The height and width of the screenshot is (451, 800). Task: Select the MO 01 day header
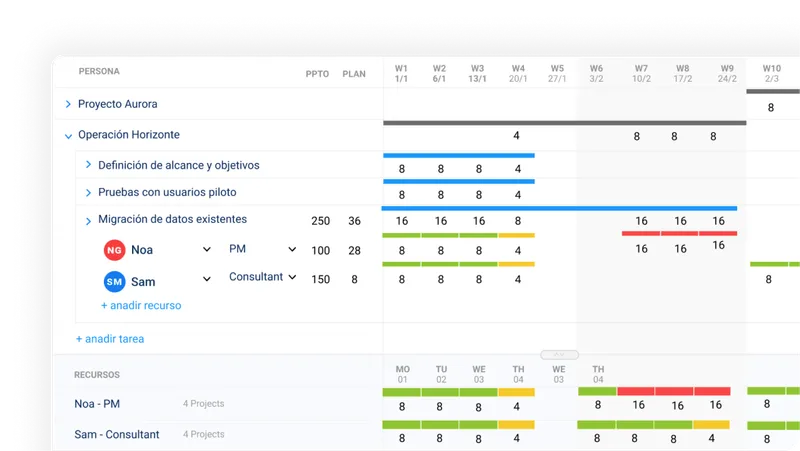[403, 374]
